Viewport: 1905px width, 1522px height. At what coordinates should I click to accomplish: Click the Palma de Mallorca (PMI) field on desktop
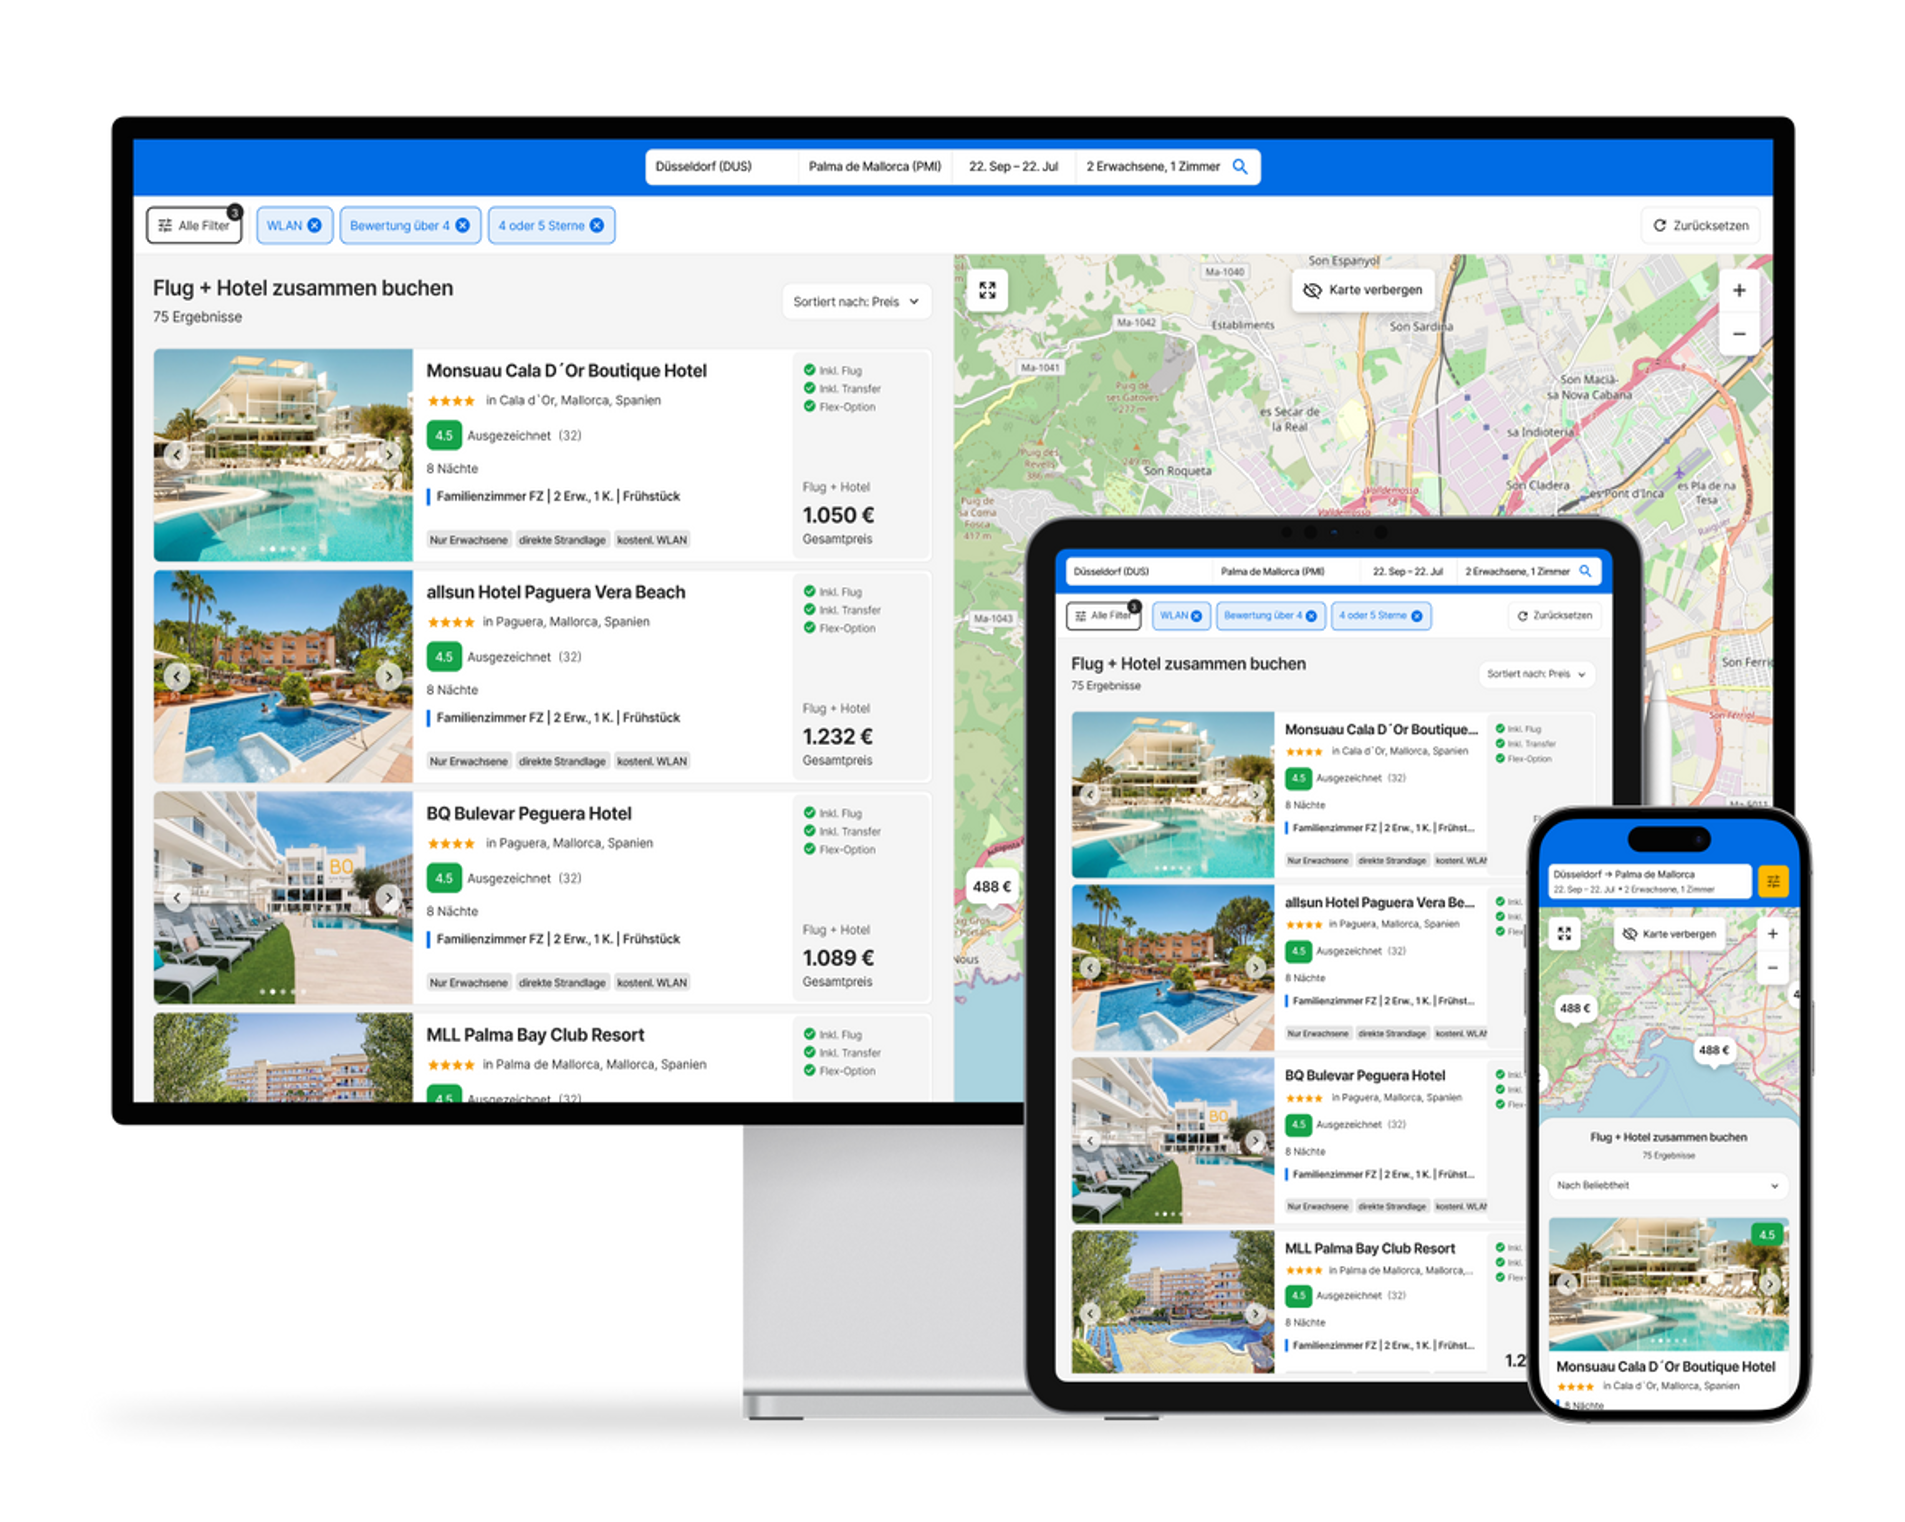tap(875, 166)
